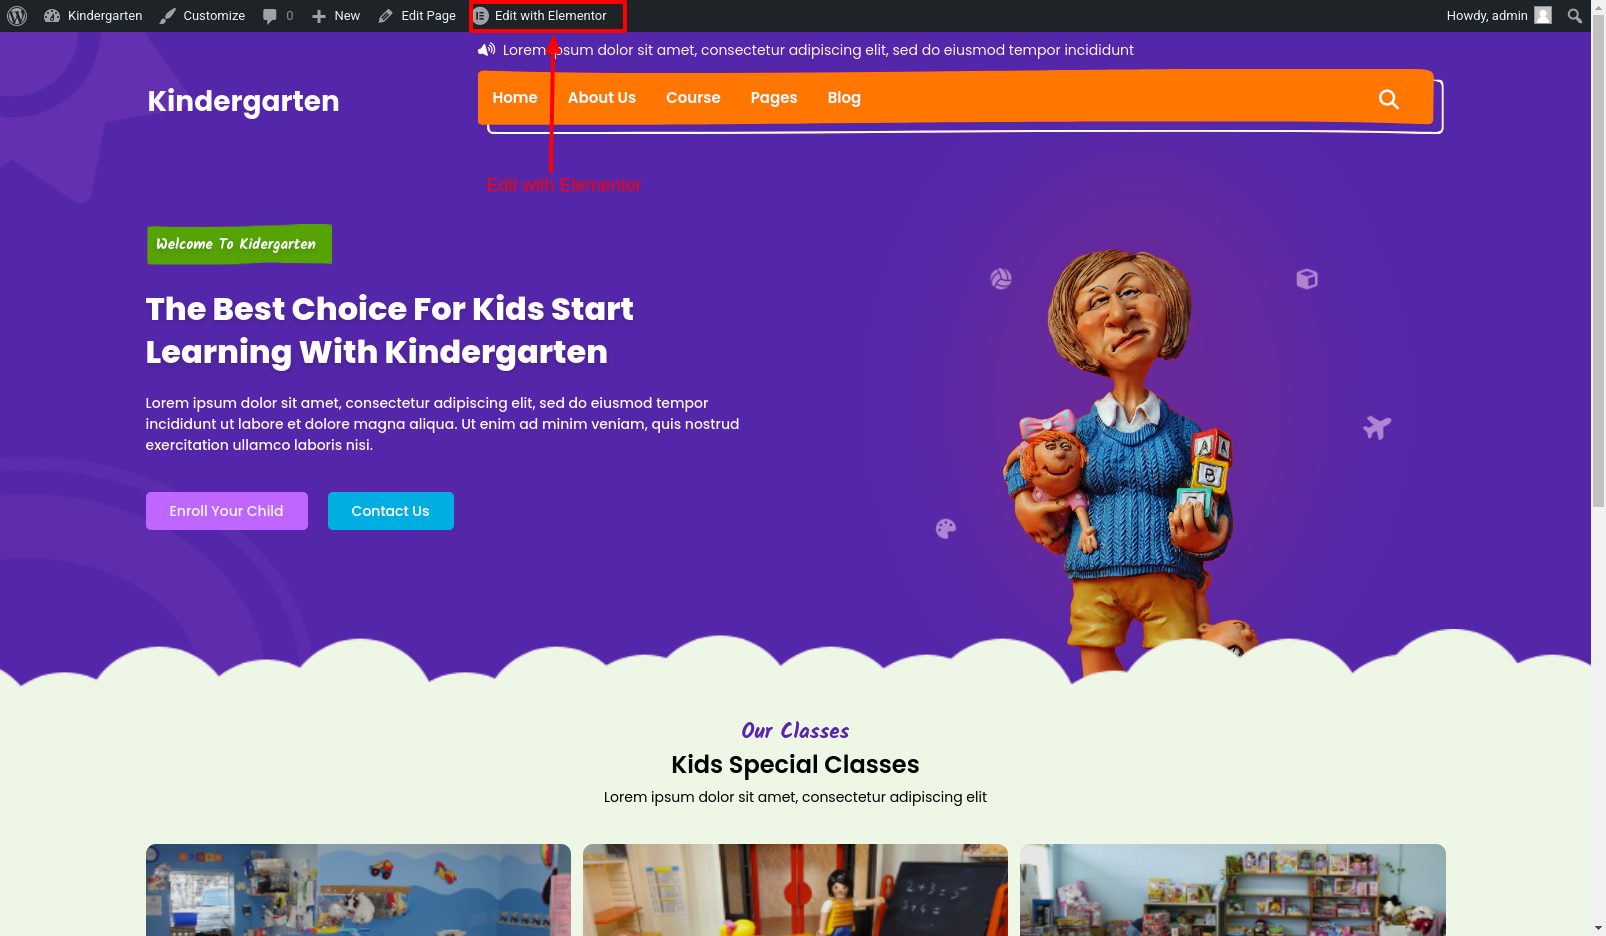Select the Course menu item
The height and width of the screenshot is (936, 1606).
tap(693, 97)
